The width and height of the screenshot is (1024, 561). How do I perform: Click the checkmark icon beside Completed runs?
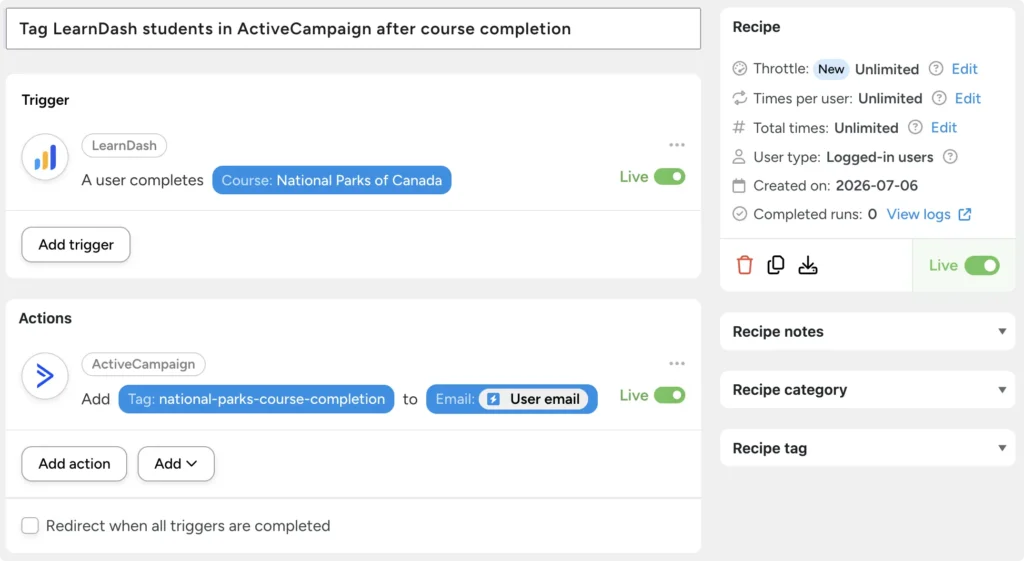click(739, 214)
